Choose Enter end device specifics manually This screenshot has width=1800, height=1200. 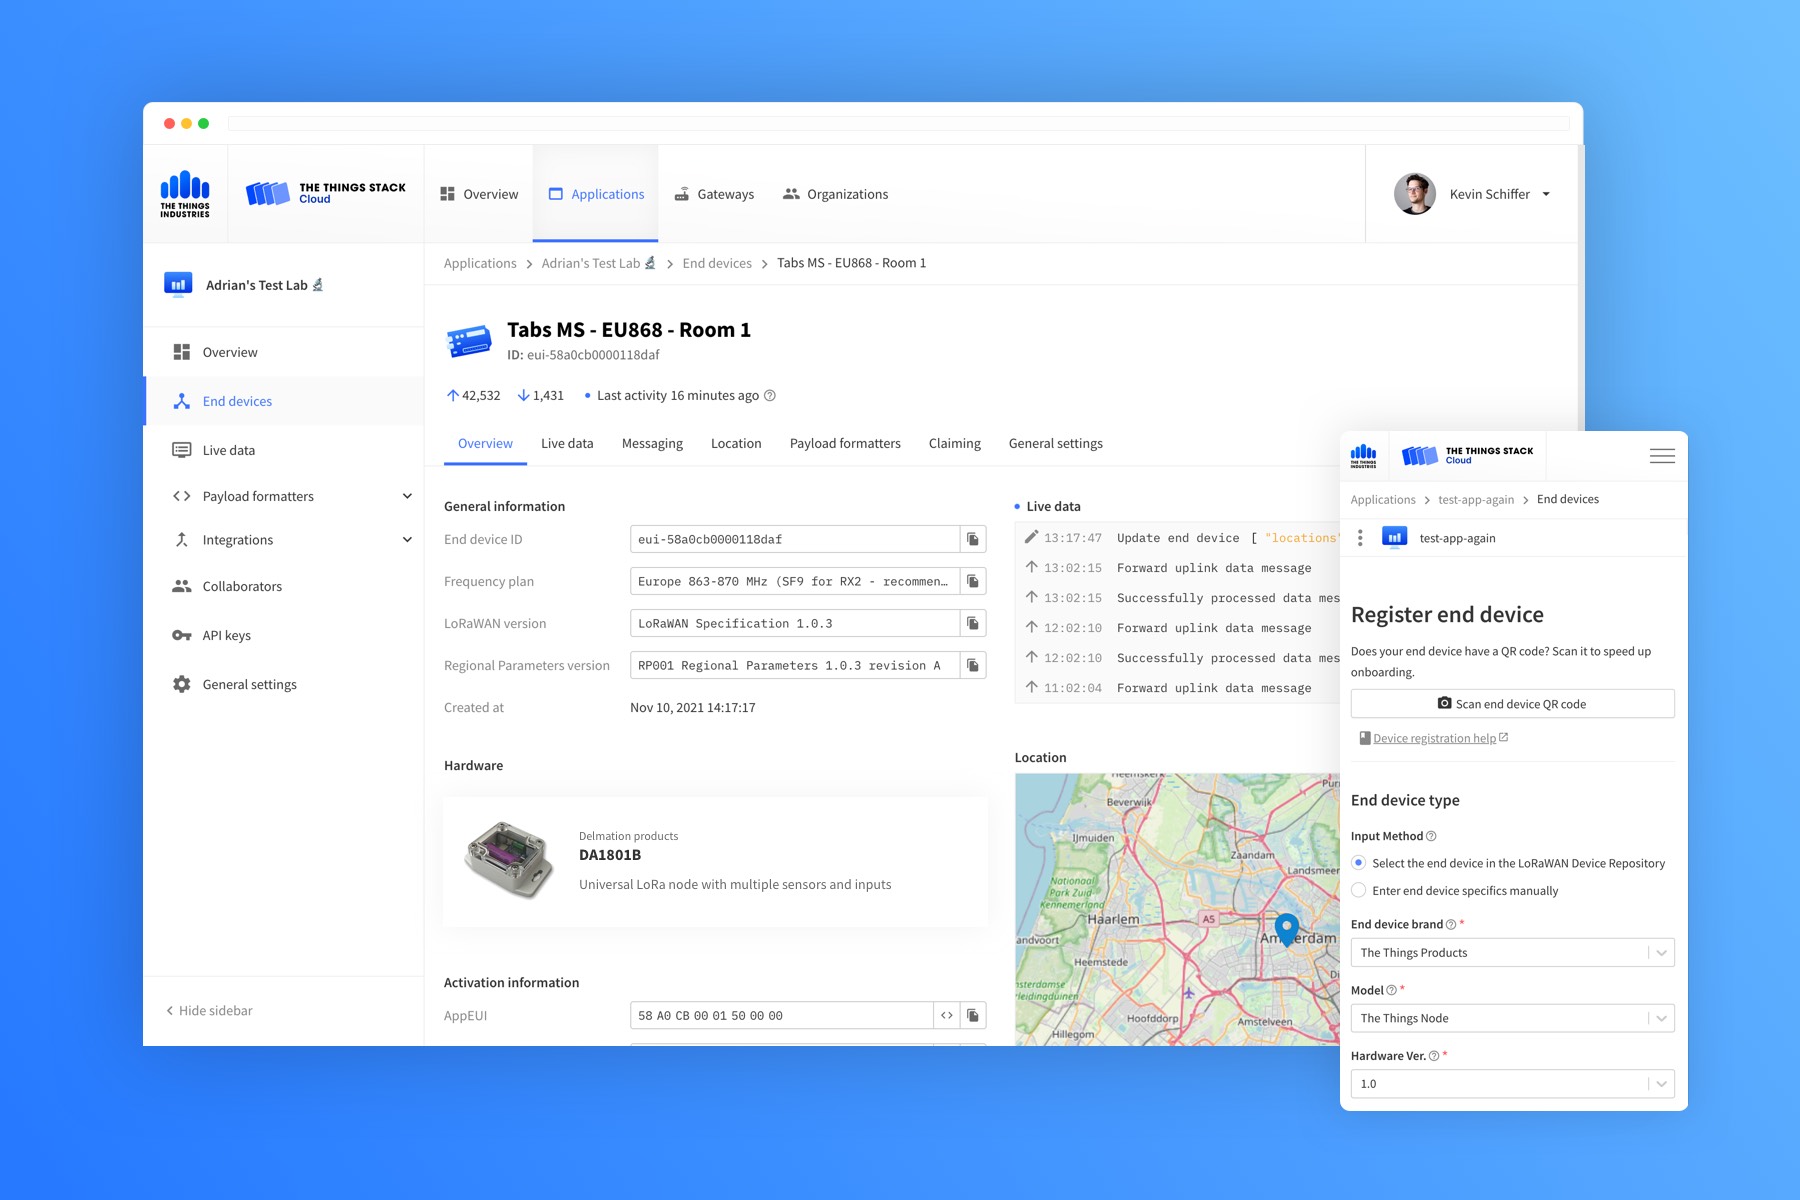pos(1358,891)
